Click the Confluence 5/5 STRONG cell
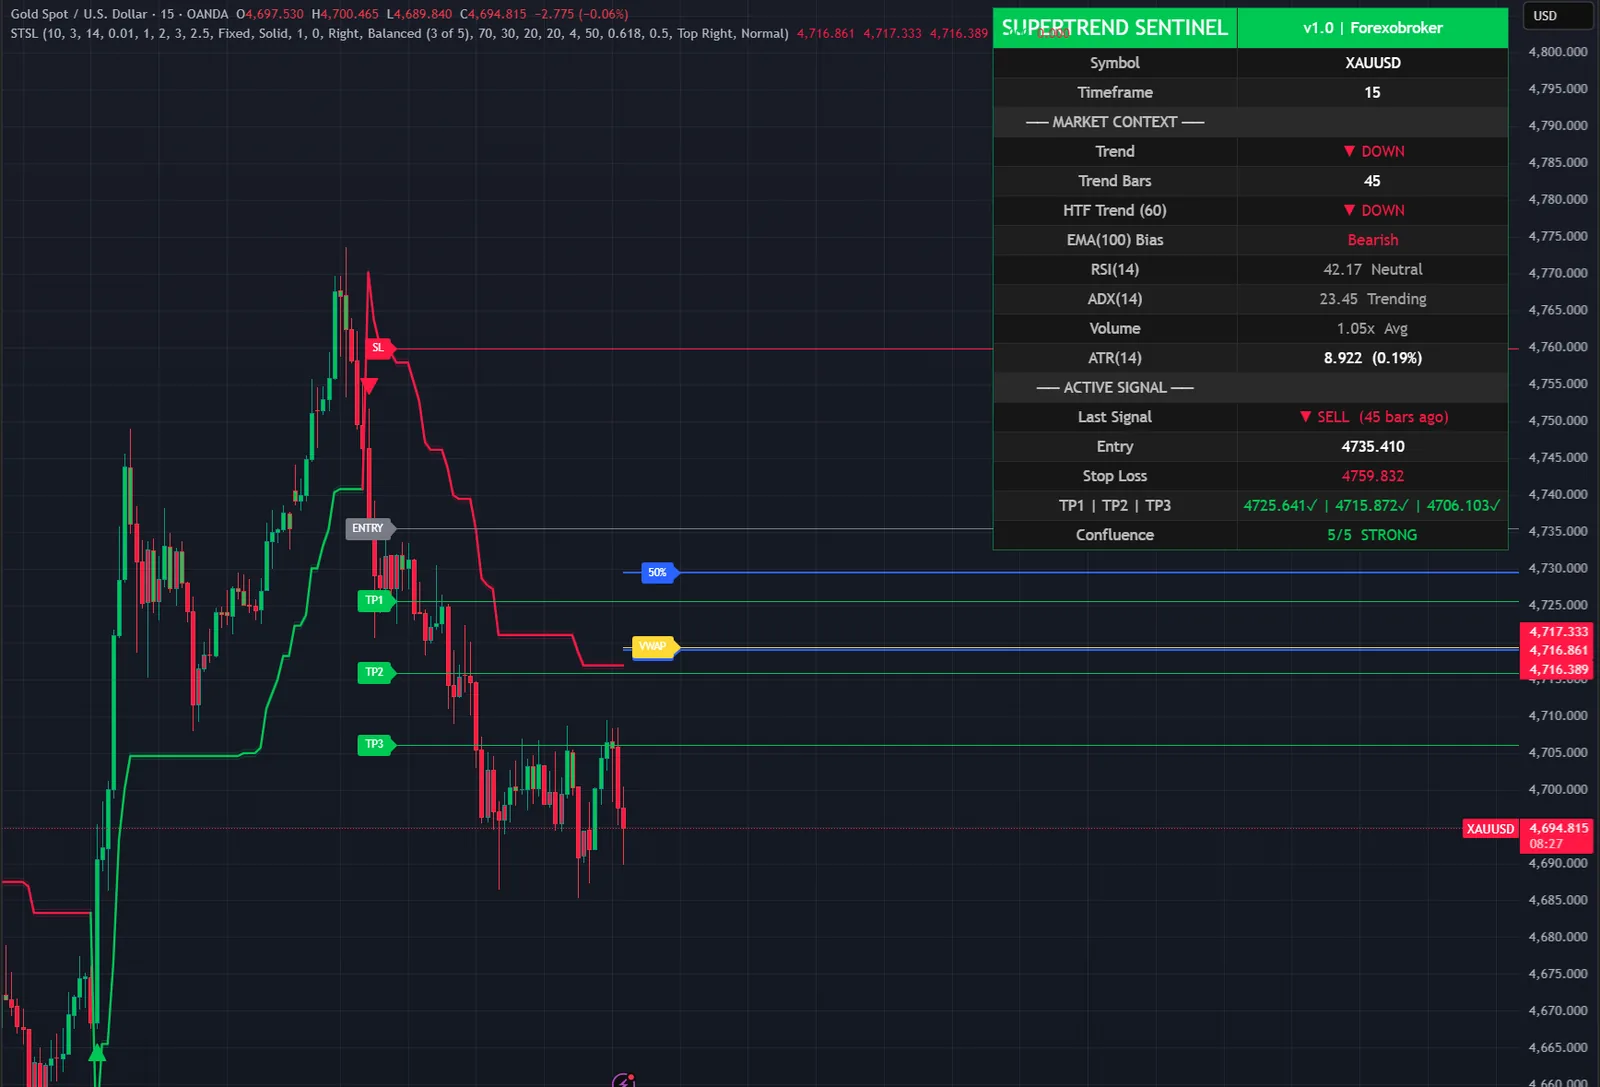Viewport: 1600px width, 1087px height. [1372, 535]
